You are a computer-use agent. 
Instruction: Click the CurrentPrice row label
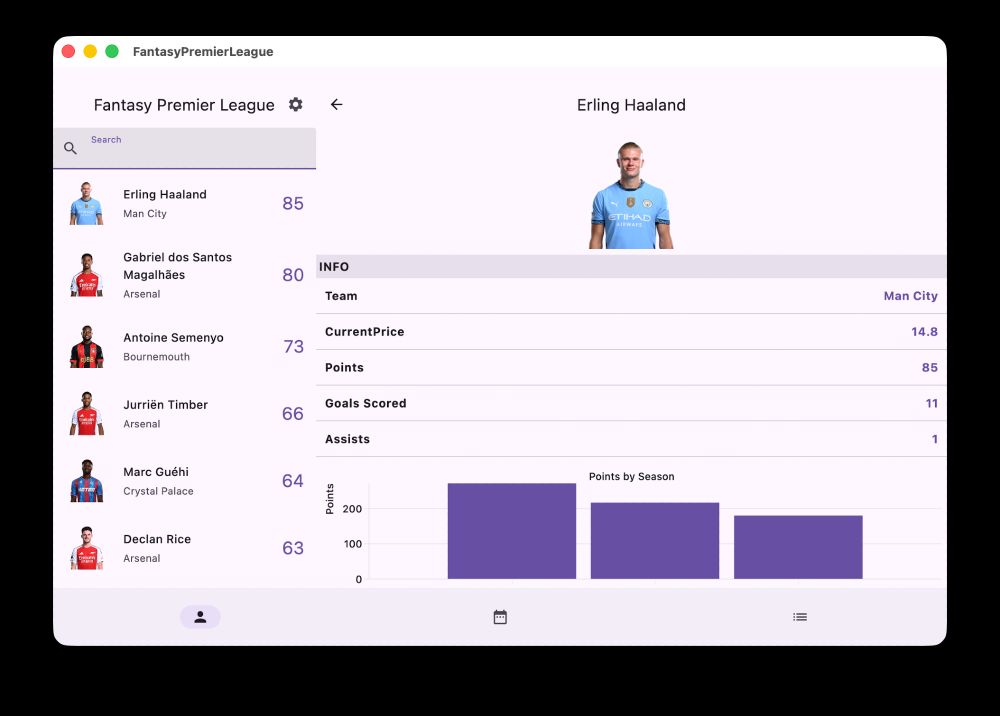(364, 332)
